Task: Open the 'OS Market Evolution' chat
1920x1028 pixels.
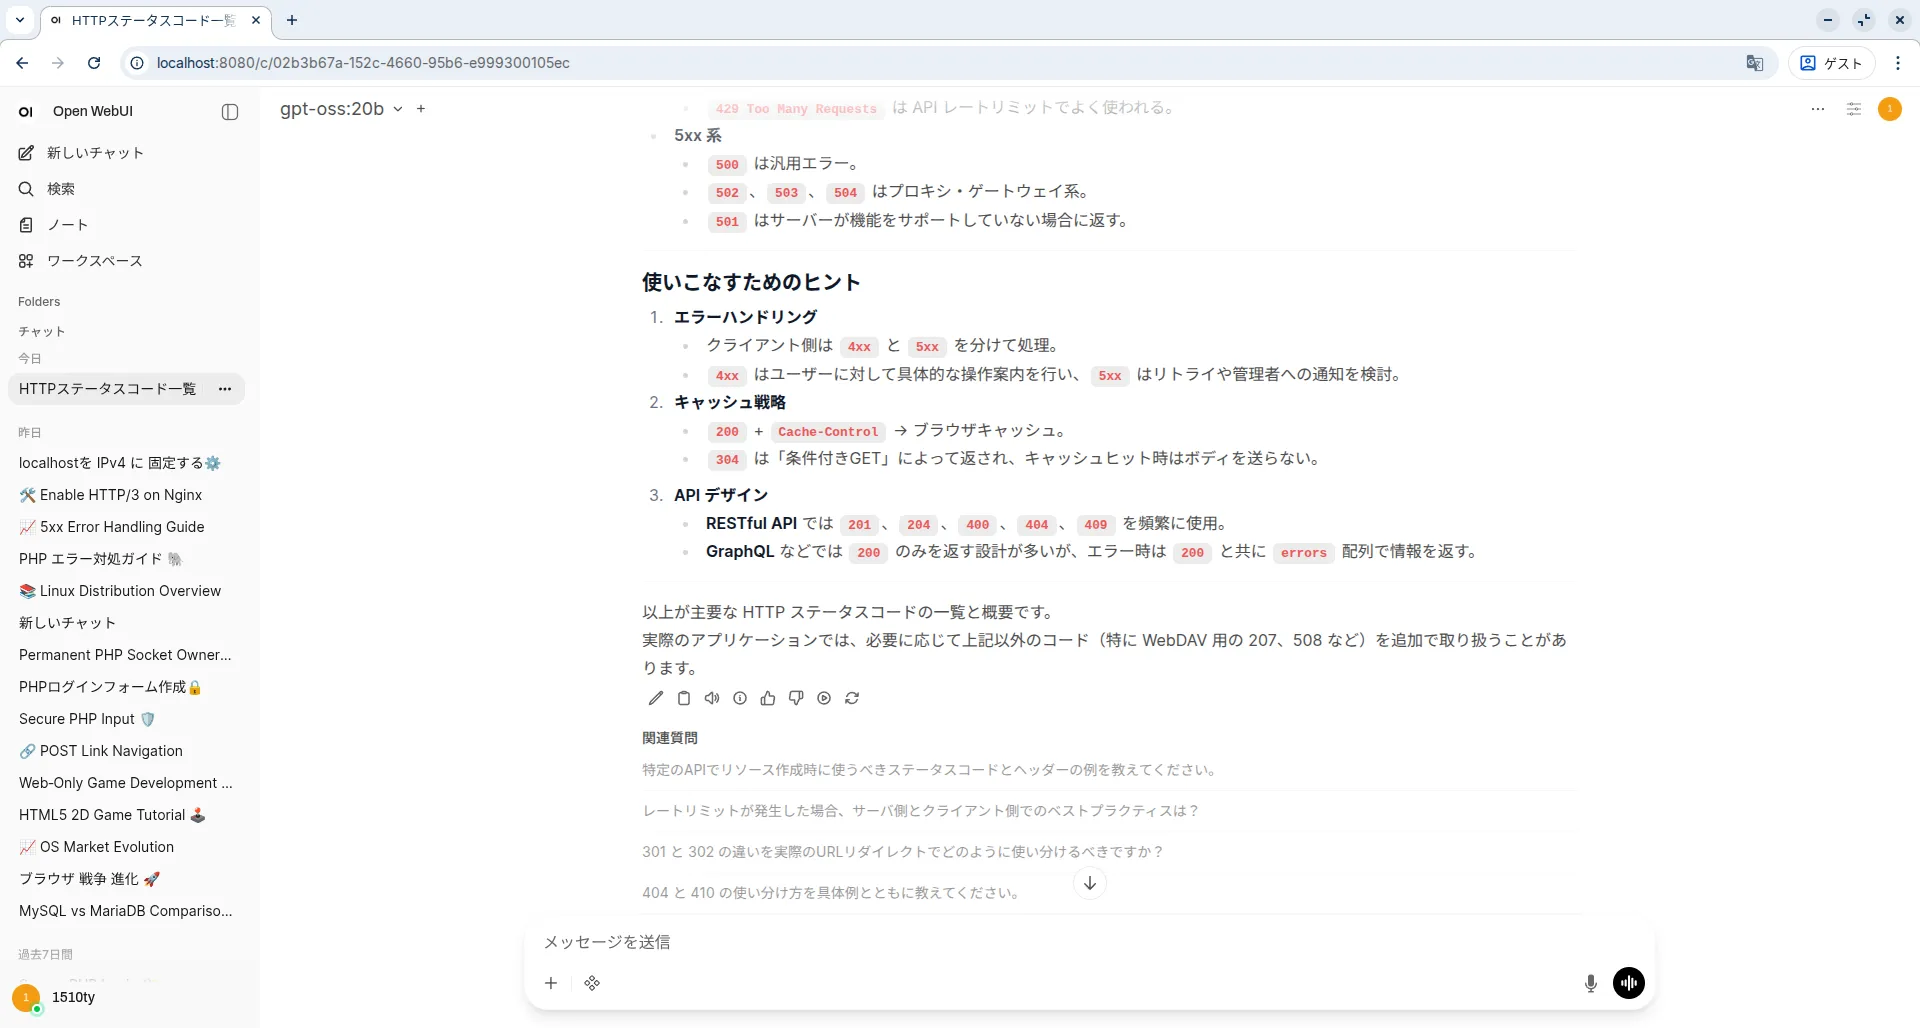Action: [x=126, y=847]
